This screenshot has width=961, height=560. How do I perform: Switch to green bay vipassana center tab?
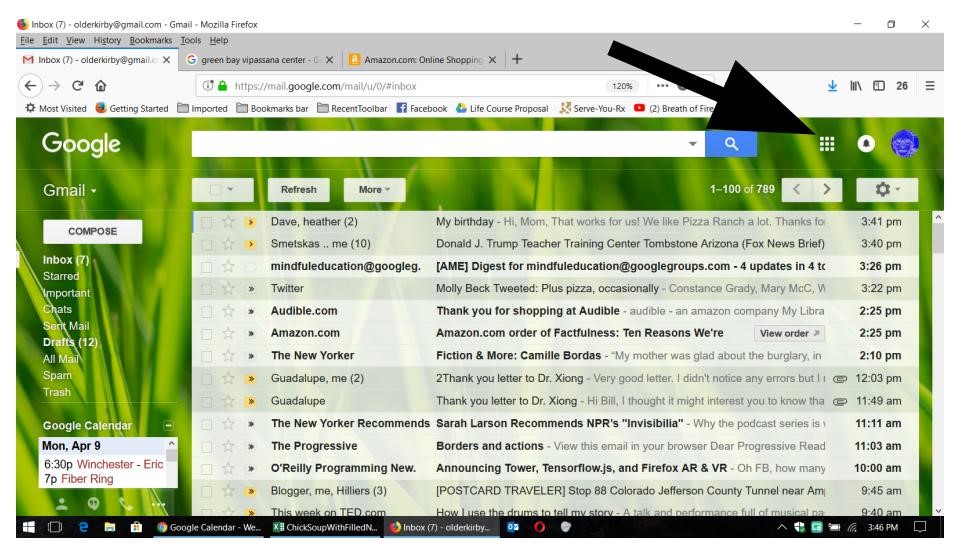click(x=259, y=59)
